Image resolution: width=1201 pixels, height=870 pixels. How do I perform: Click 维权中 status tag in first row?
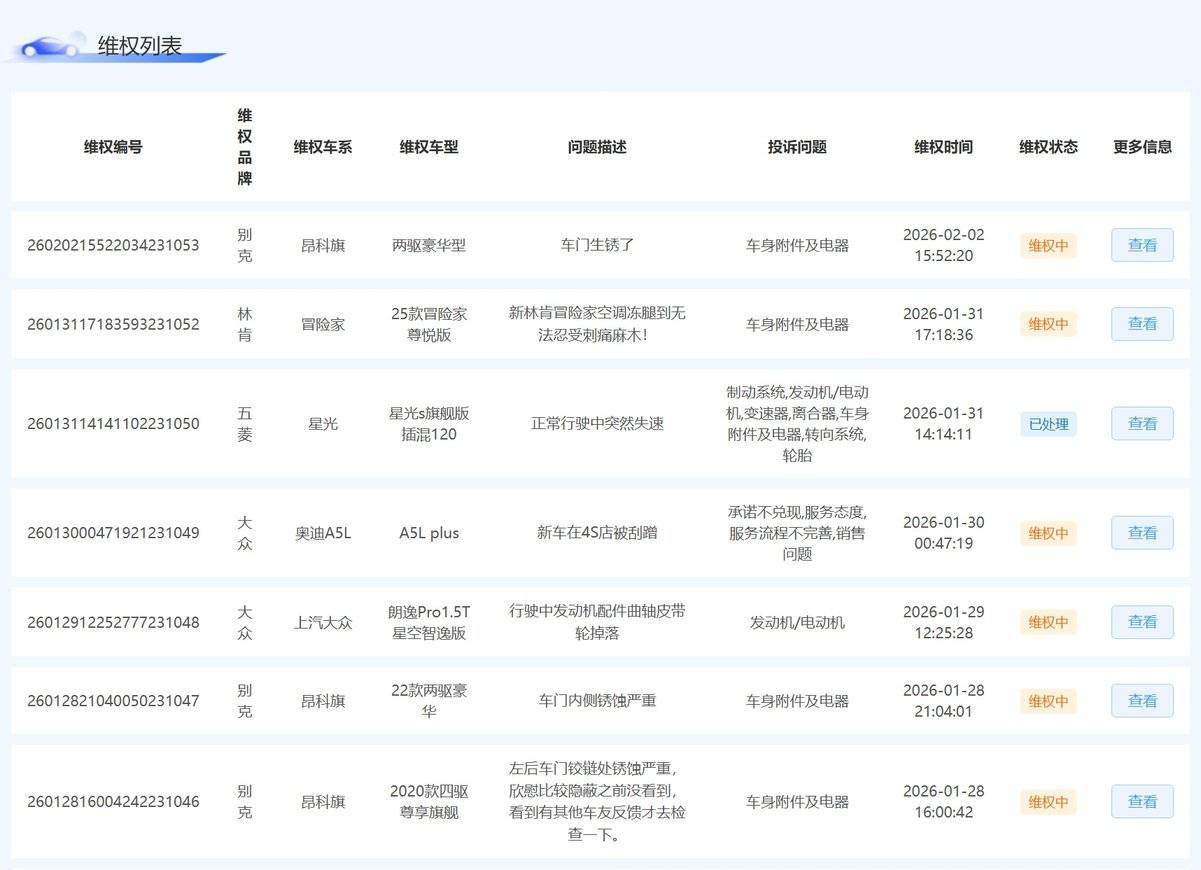(x=1048, y=245)
